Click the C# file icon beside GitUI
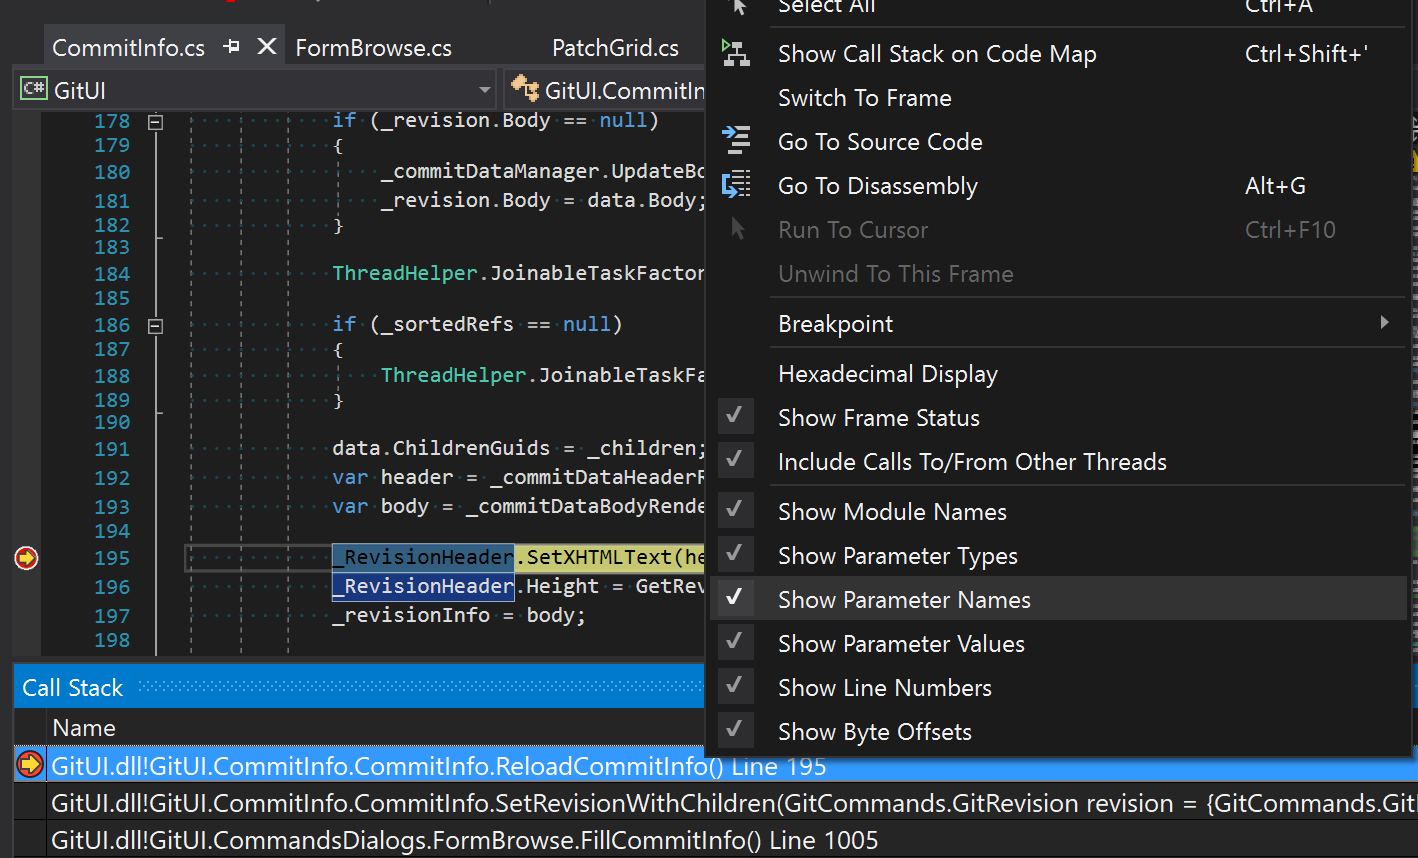This screenshot has width=1418, height=858. click(x=33, y=89)
